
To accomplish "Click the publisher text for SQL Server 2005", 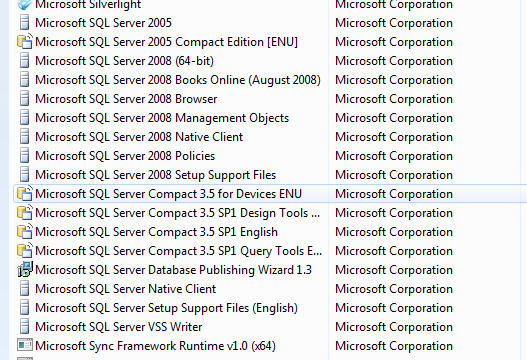I will click(x=394, y=23).
